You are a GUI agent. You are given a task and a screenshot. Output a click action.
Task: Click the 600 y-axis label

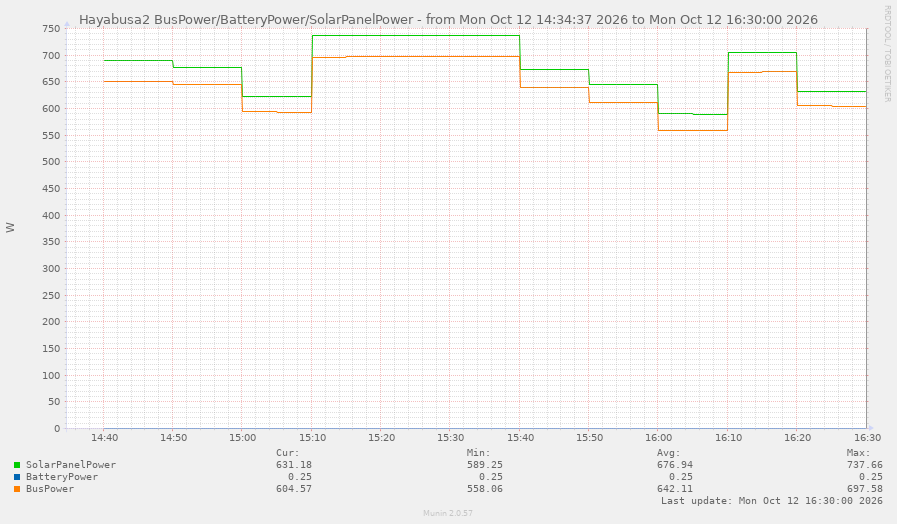51,109
